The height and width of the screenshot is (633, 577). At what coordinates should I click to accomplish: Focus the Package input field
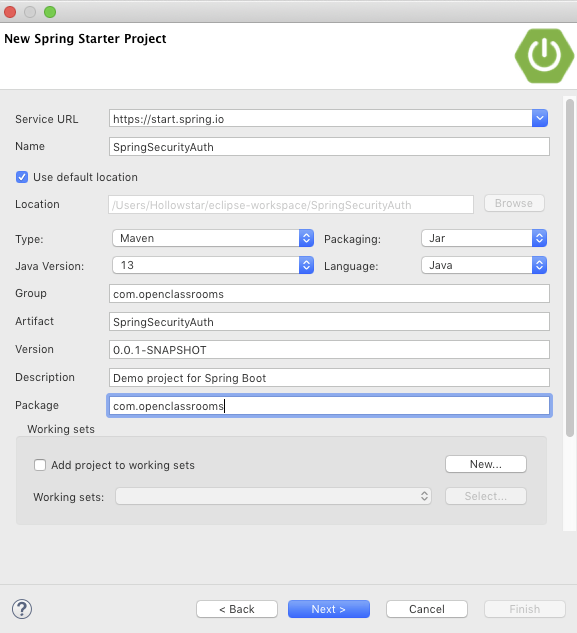tap(329, 406)
